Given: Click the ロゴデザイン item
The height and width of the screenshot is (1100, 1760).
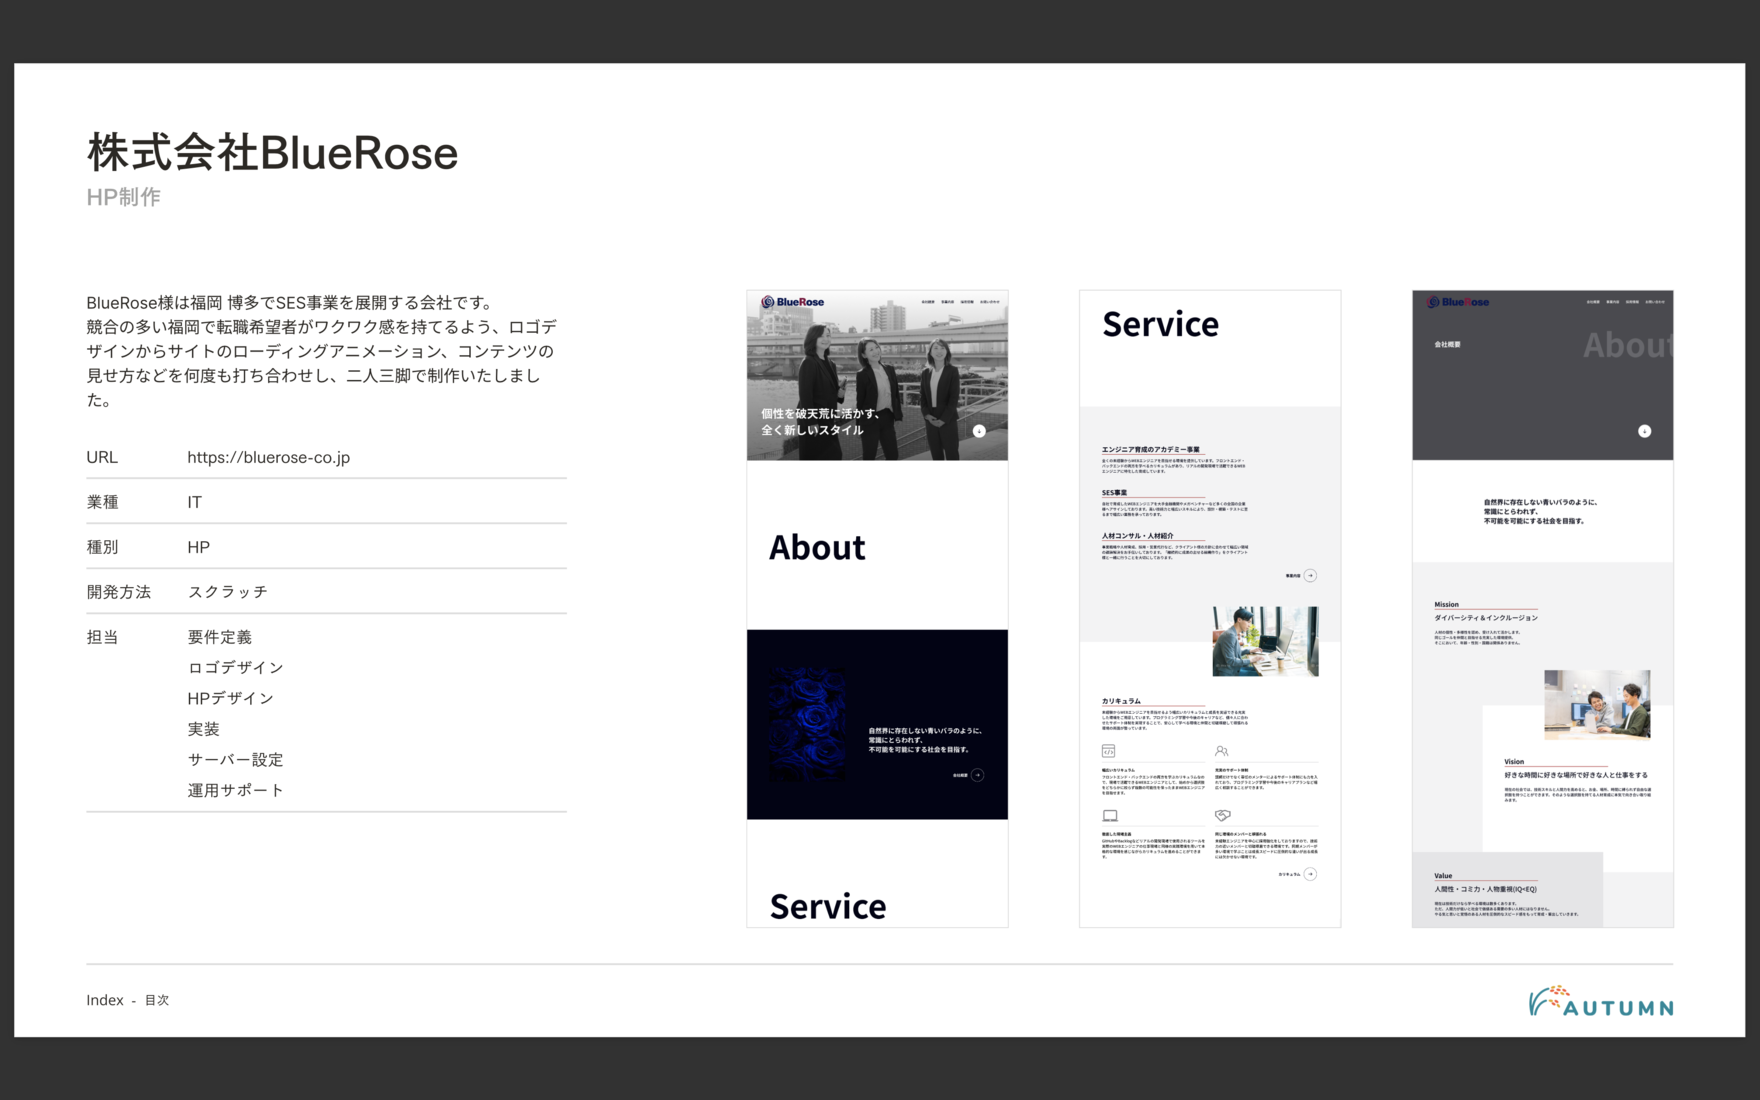Looking at the screenshot, I should pos(236,667).
